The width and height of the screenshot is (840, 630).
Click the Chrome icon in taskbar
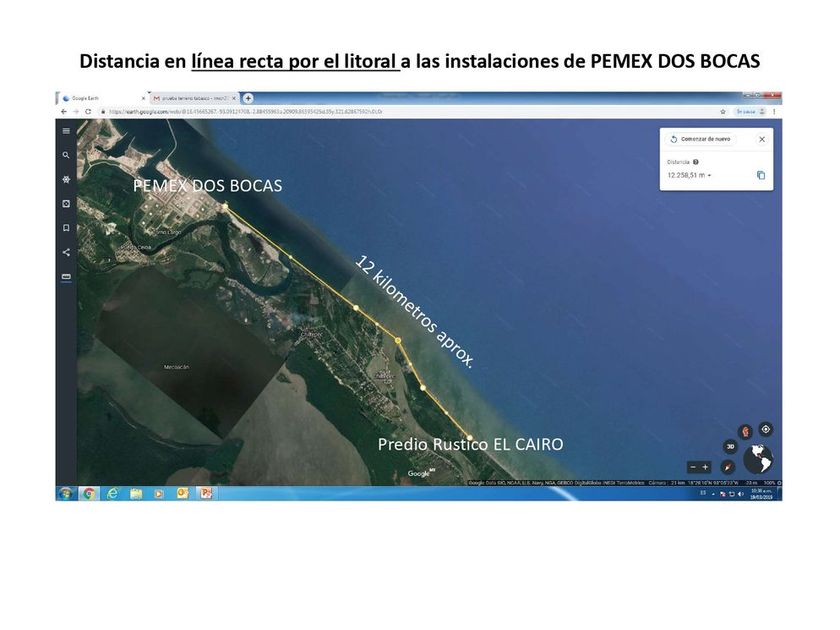click(x=89, y=493)
